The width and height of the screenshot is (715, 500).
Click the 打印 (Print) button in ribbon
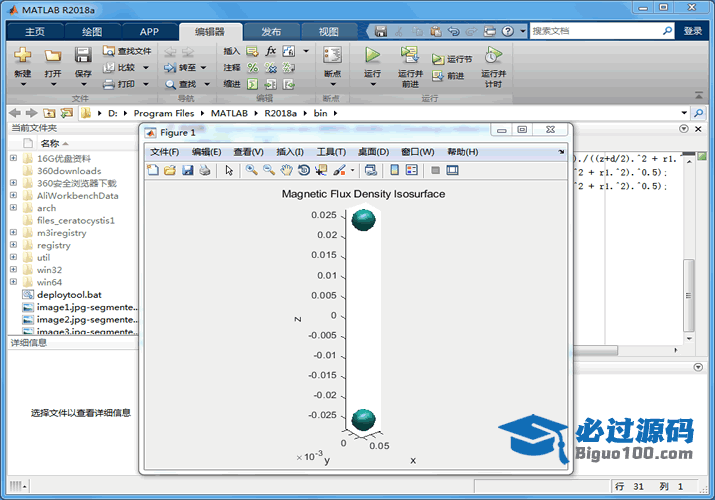point(119,84)
